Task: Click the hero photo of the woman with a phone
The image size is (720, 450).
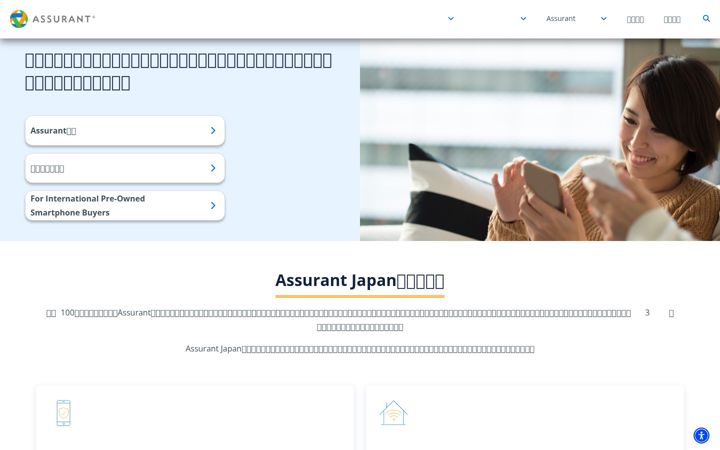Action: [540, 140]
